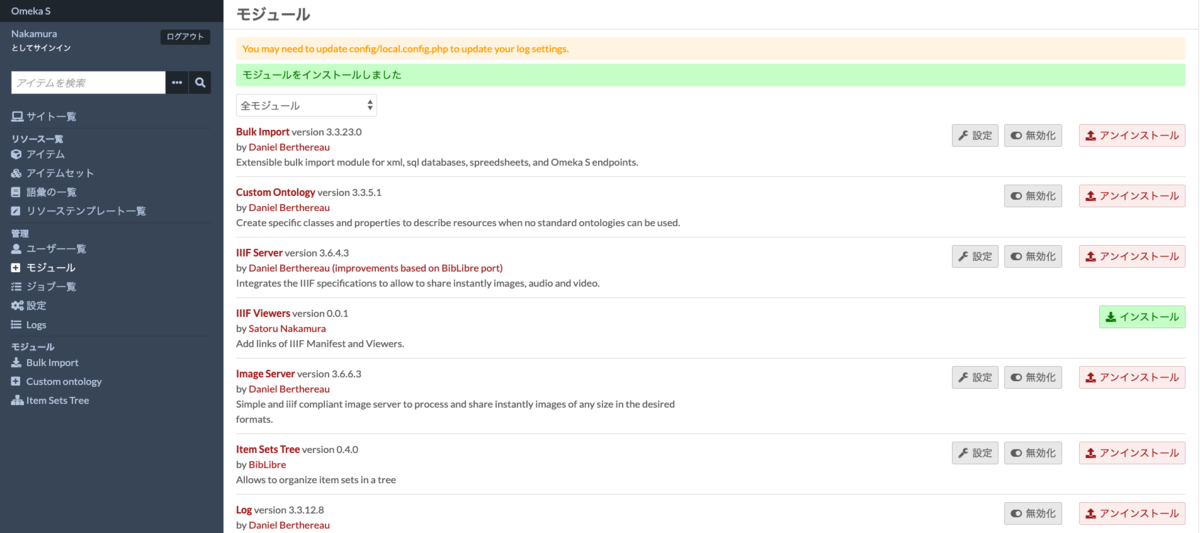1200x533 pixels.
Task: Click アンインストール for Image Server
Action: click(x=1132, y=378)
